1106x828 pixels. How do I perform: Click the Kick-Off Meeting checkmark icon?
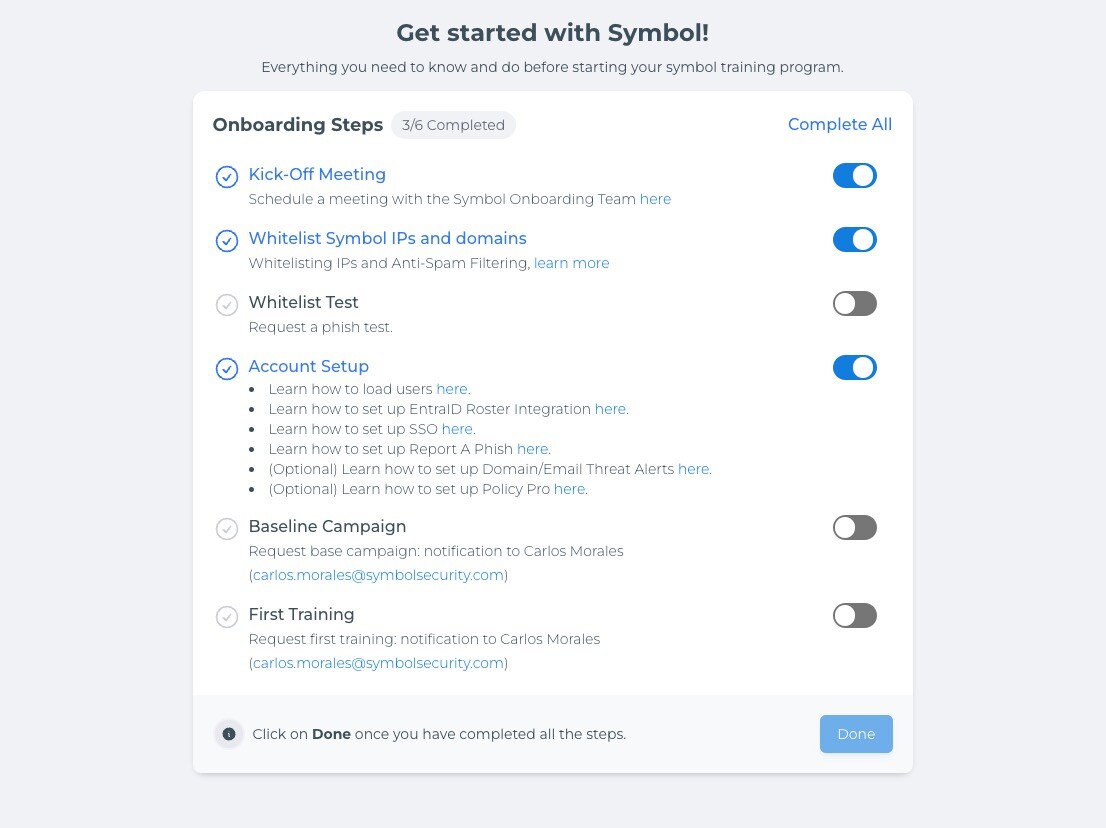tap(226, 176)
